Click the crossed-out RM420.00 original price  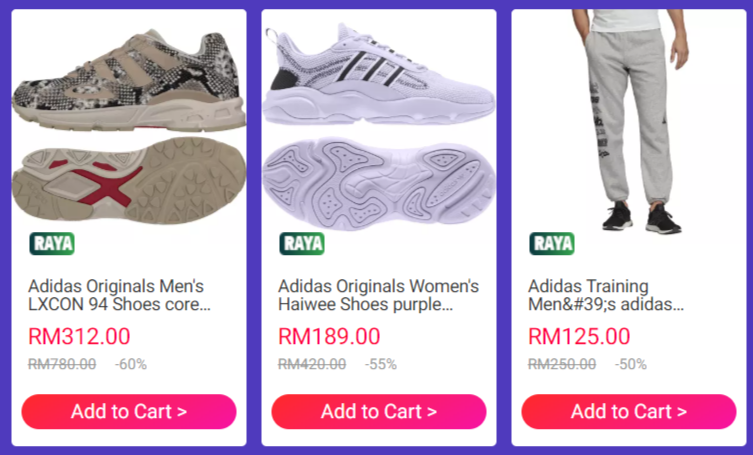[312, 364]
